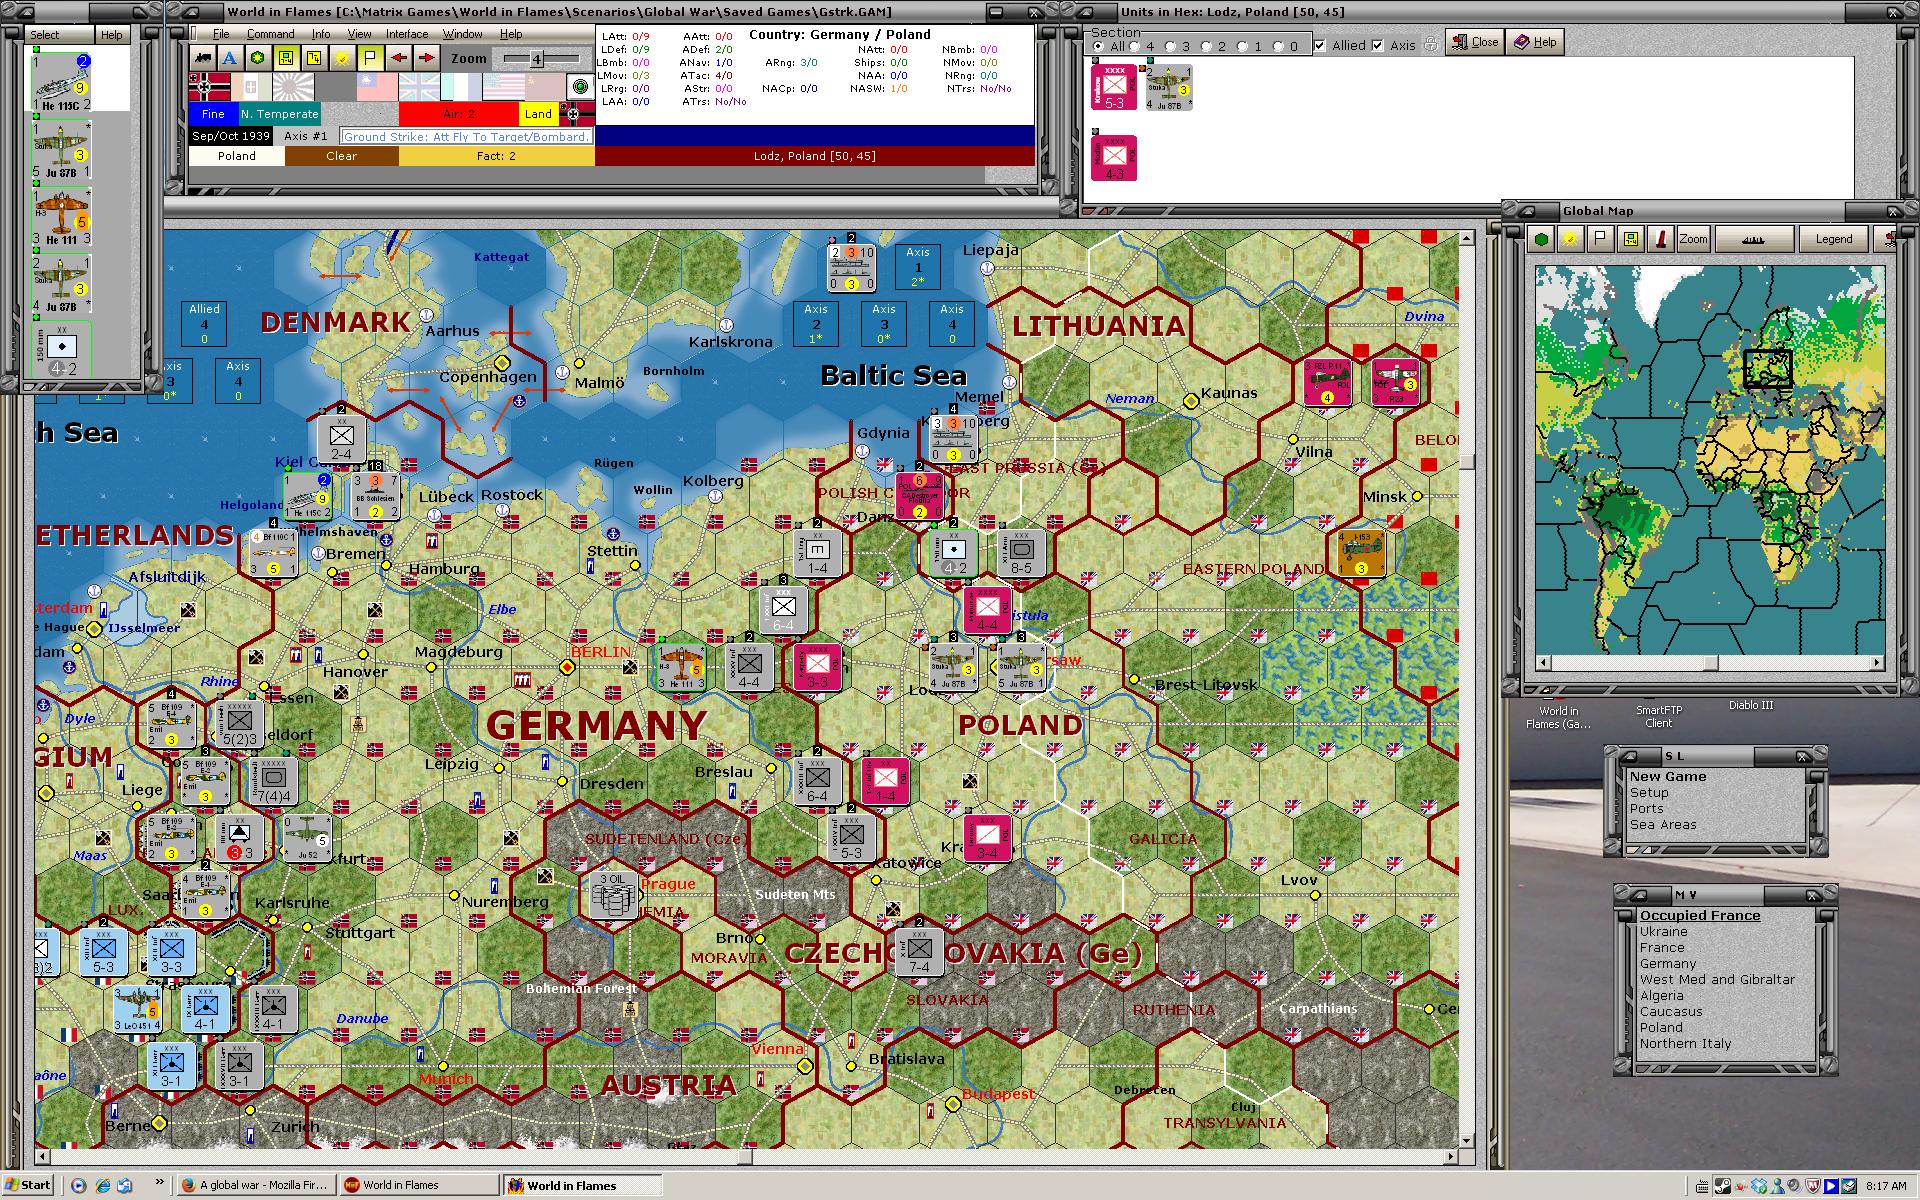Viewport: 1920px width, 1200px height.
Task: Click Close button in Units in Hex
Action: pos(1475,42)
